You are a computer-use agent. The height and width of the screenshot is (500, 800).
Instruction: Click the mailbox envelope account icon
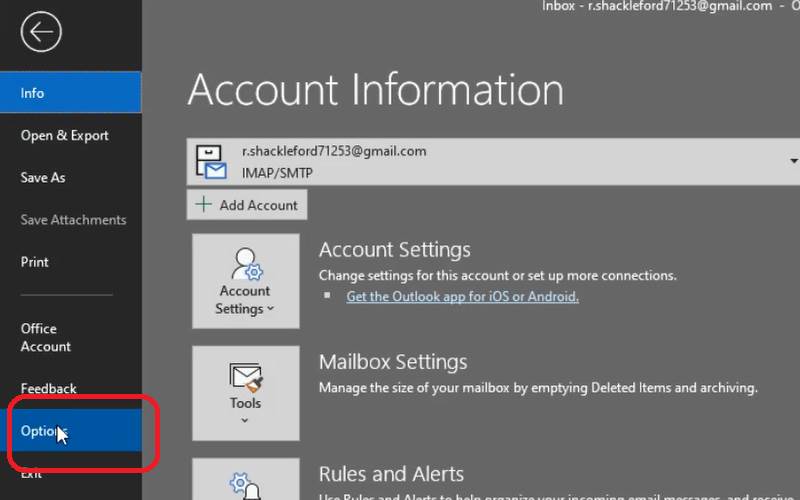(211, 162)
